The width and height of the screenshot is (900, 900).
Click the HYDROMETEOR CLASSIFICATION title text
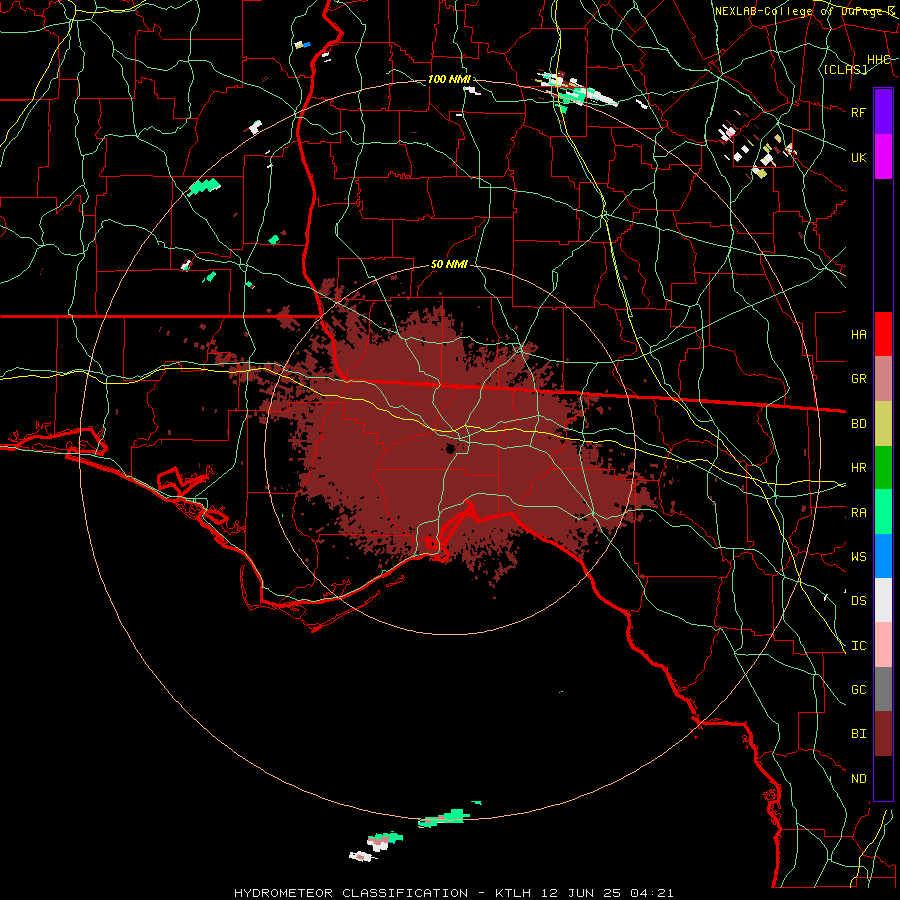coord(351,893)
